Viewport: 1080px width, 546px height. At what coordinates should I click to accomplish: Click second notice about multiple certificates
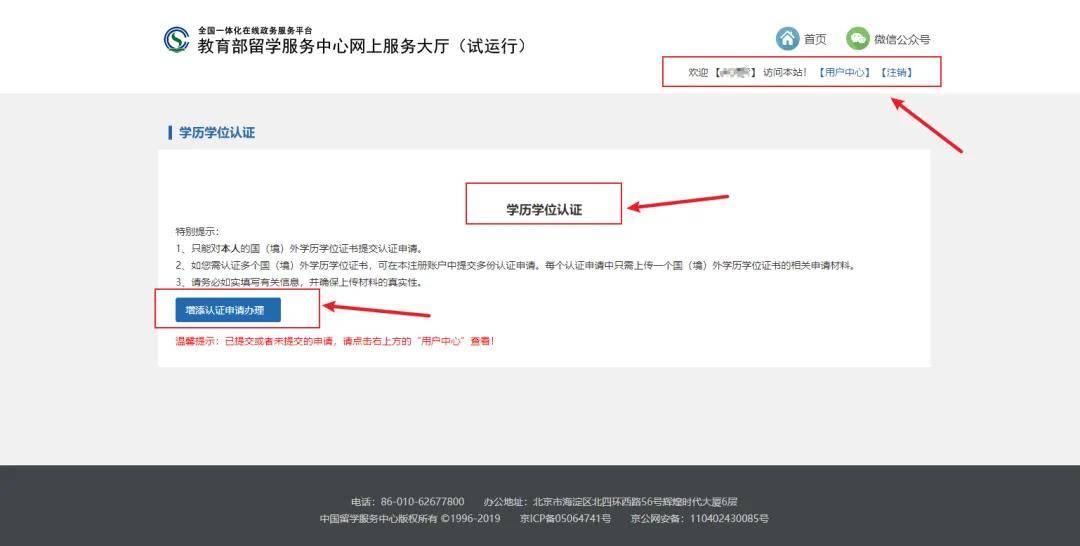tap(516, 265)
